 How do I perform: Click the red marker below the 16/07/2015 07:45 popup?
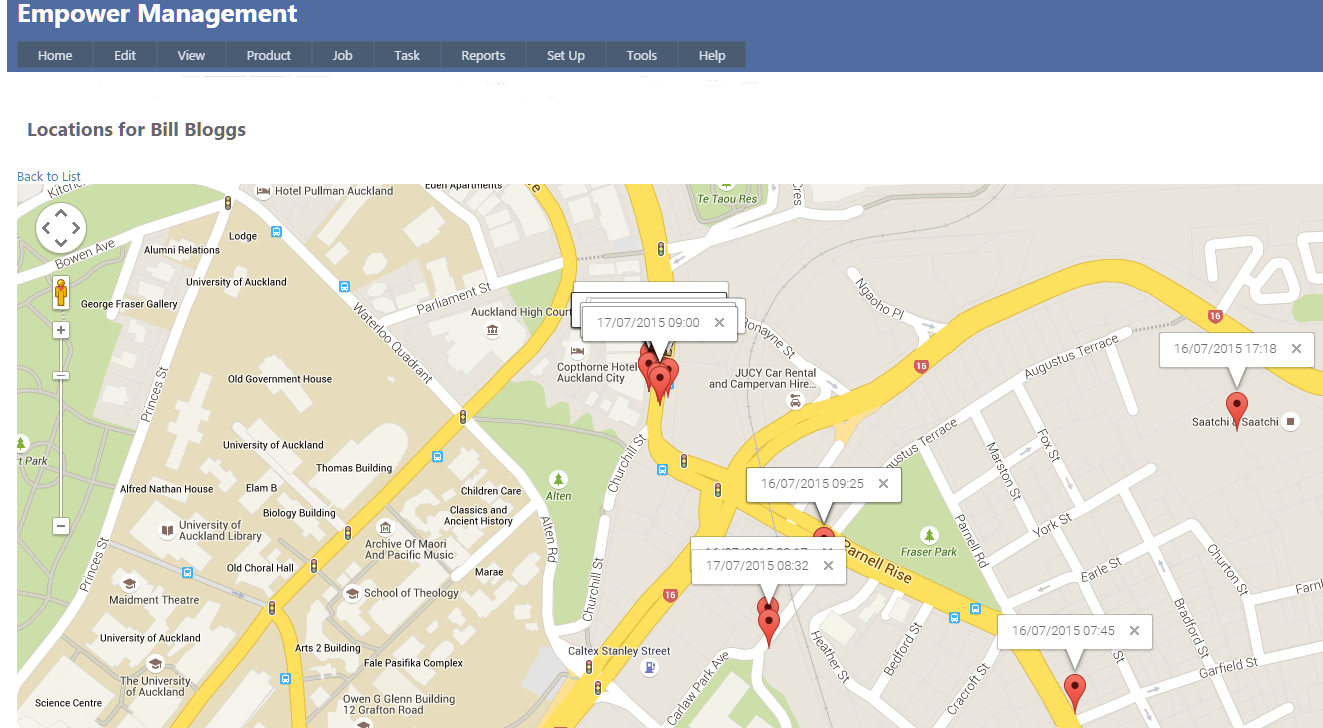(1074, 690)
